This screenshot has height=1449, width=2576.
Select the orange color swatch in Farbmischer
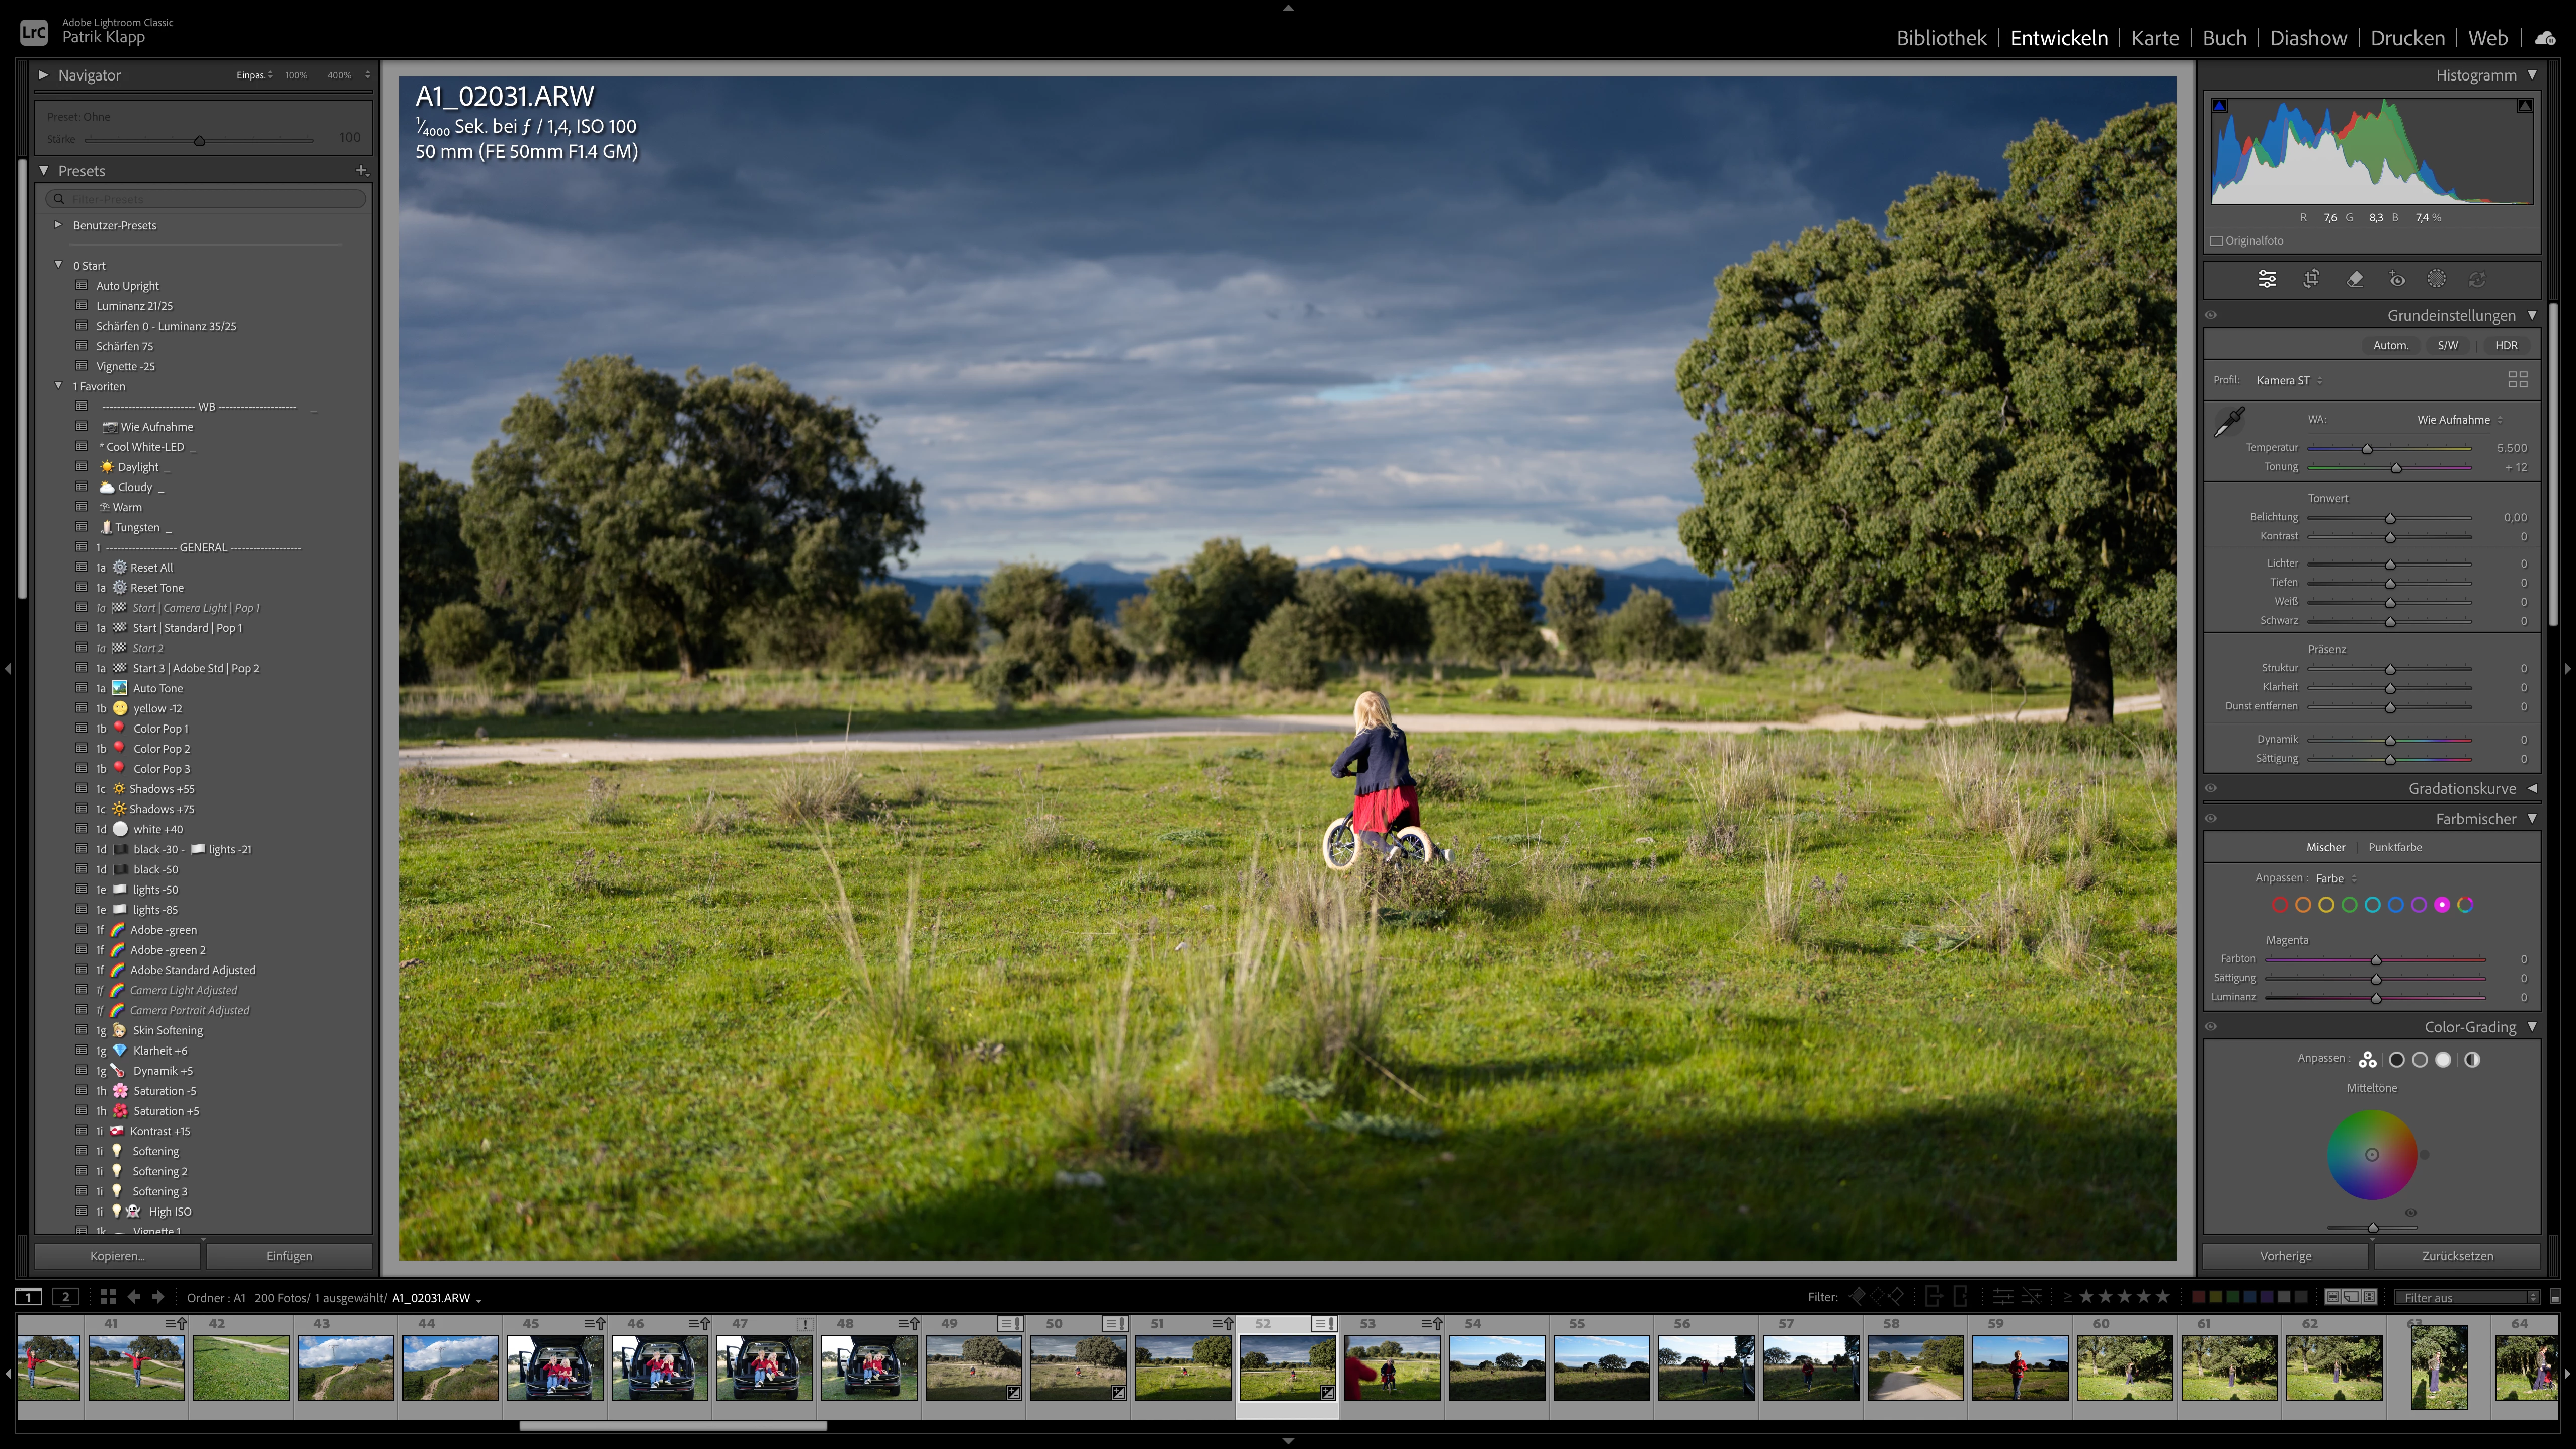tap(2303, 905)
